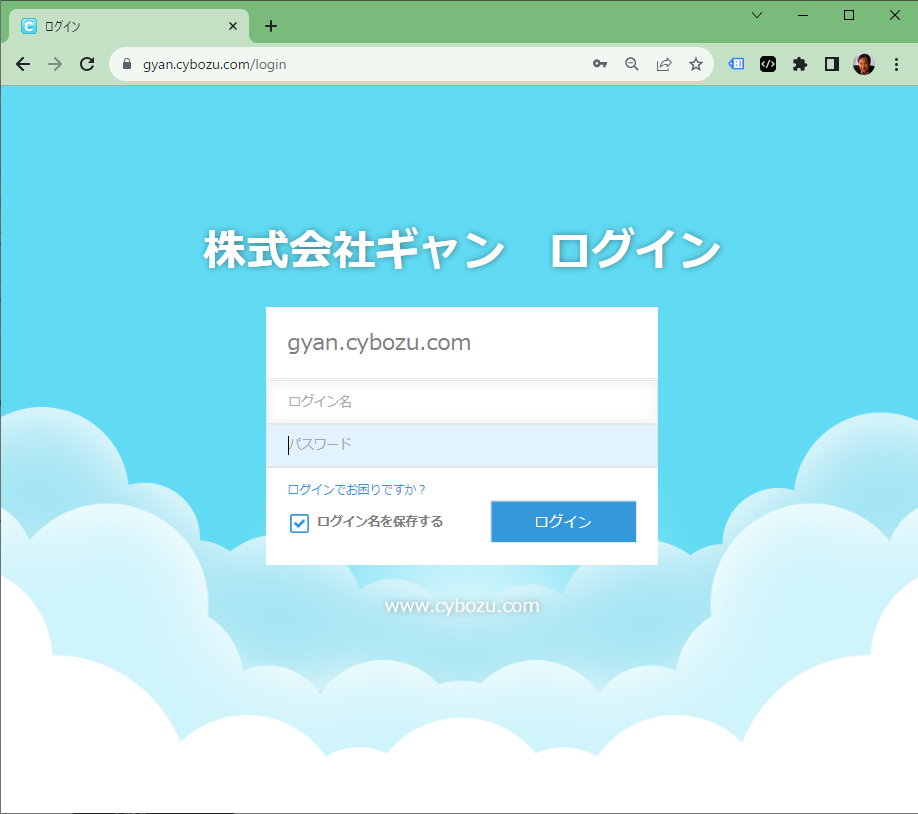The image size is (918, 814).
Task: Open Chrome three-dot menu
Action: pos(896,64)
